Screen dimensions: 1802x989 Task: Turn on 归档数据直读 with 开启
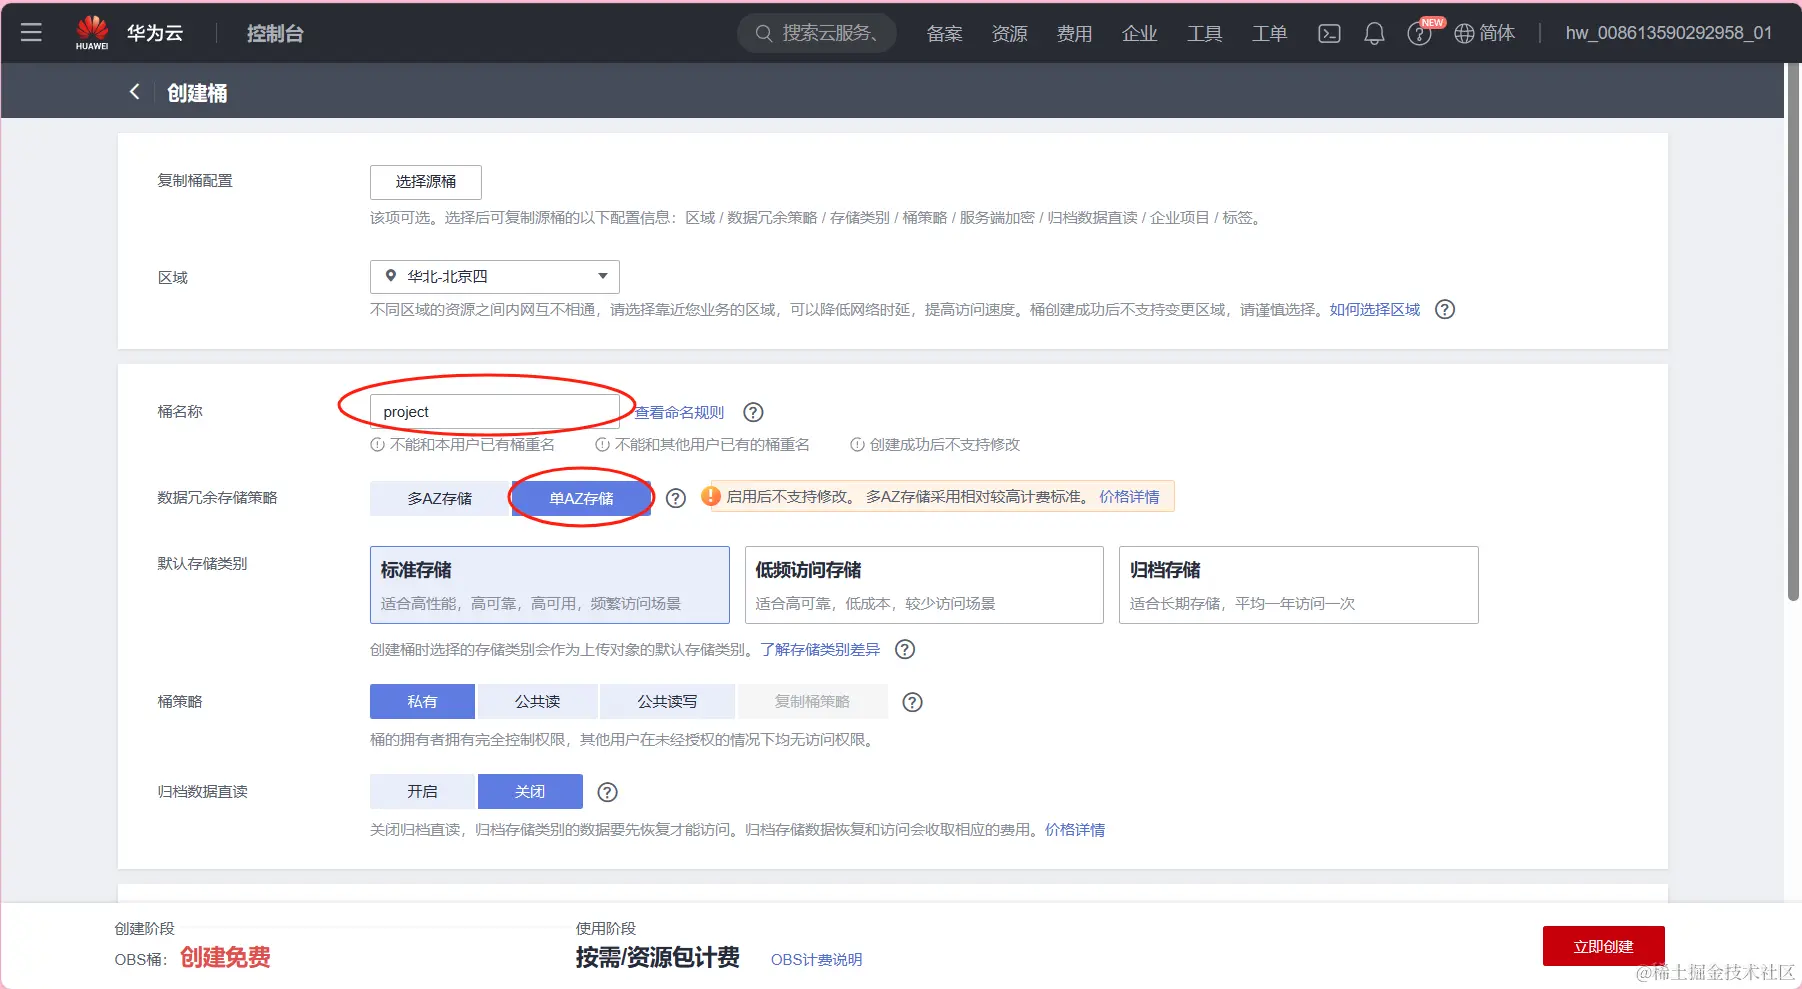pos(422,792)
